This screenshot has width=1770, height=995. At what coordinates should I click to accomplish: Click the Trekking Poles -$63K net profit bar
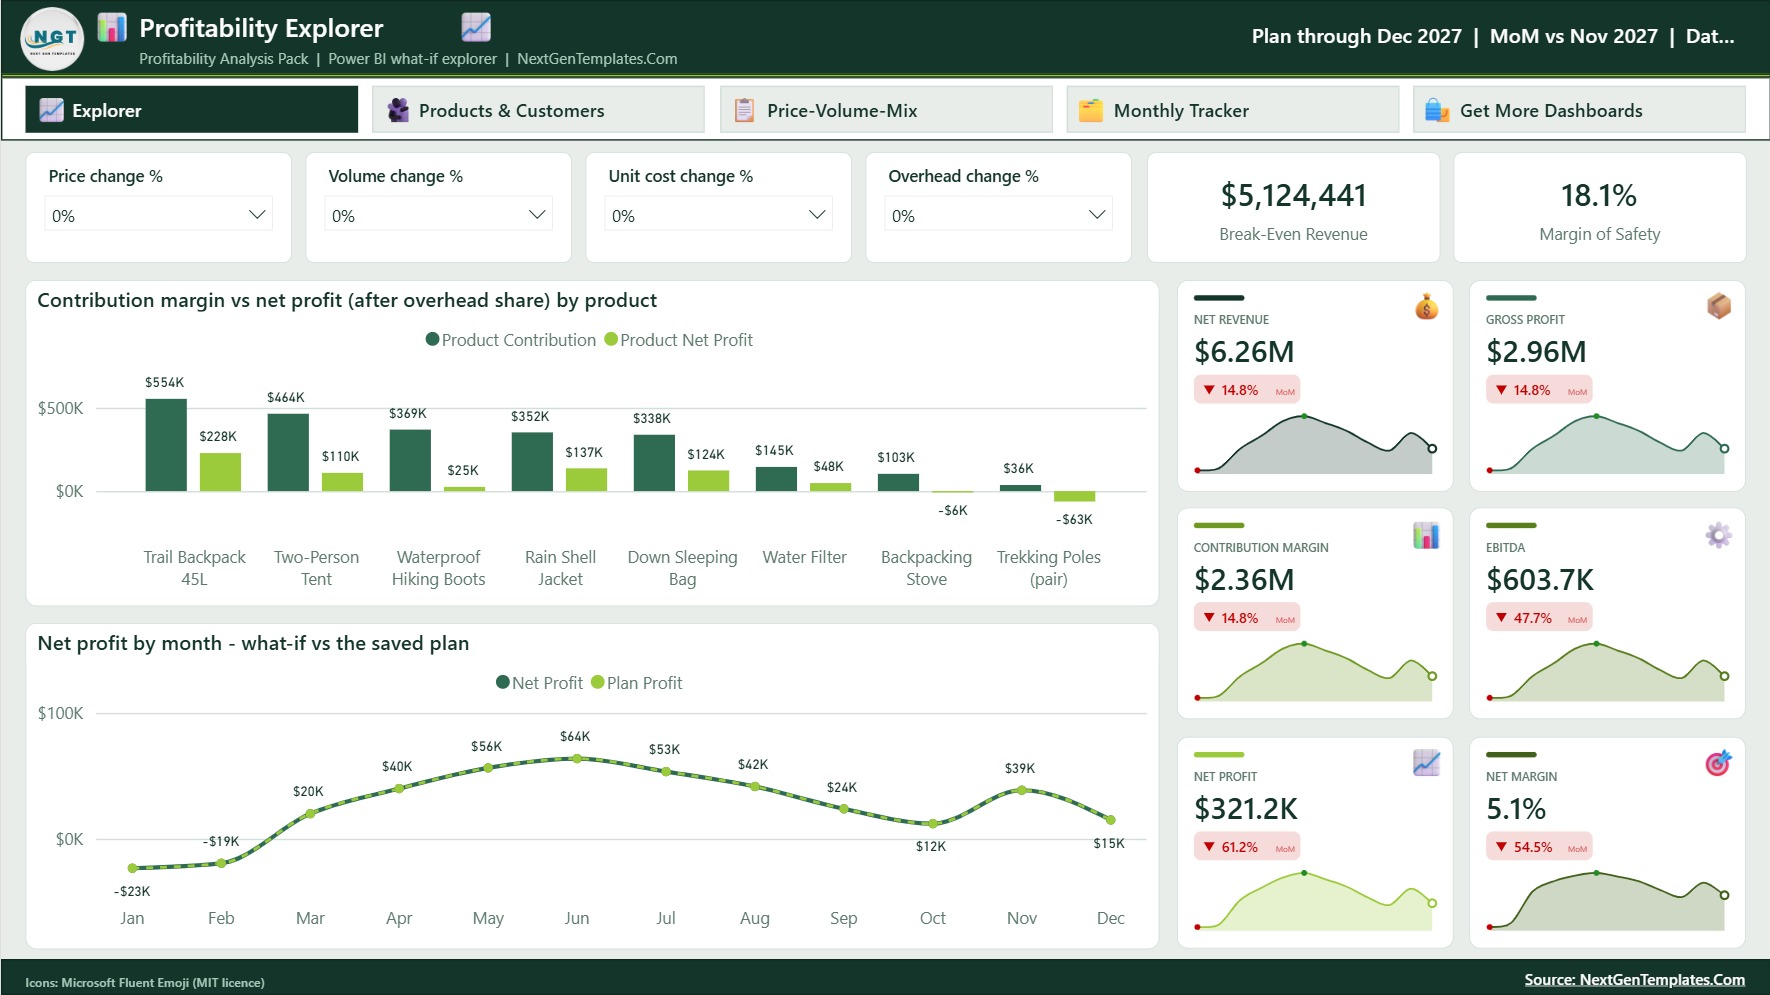(1074, 496)
